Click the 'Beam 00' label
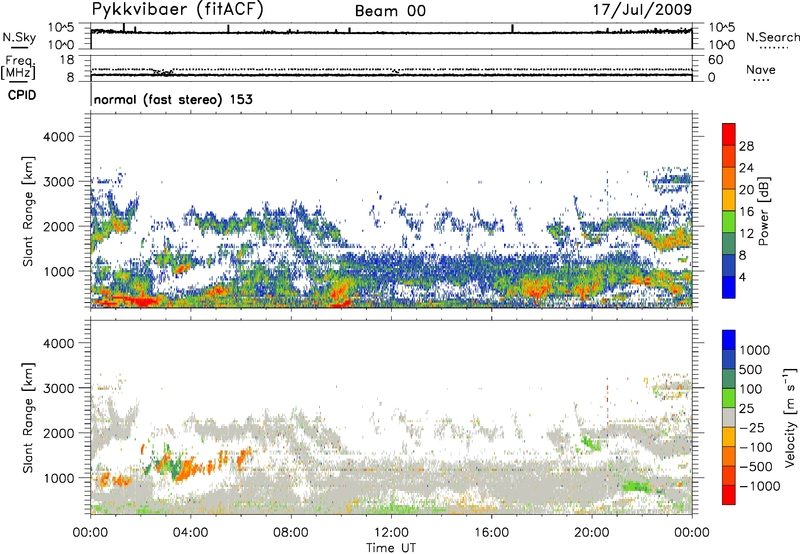800x554 pixels. pyautogui.click(x=390, y=11)
